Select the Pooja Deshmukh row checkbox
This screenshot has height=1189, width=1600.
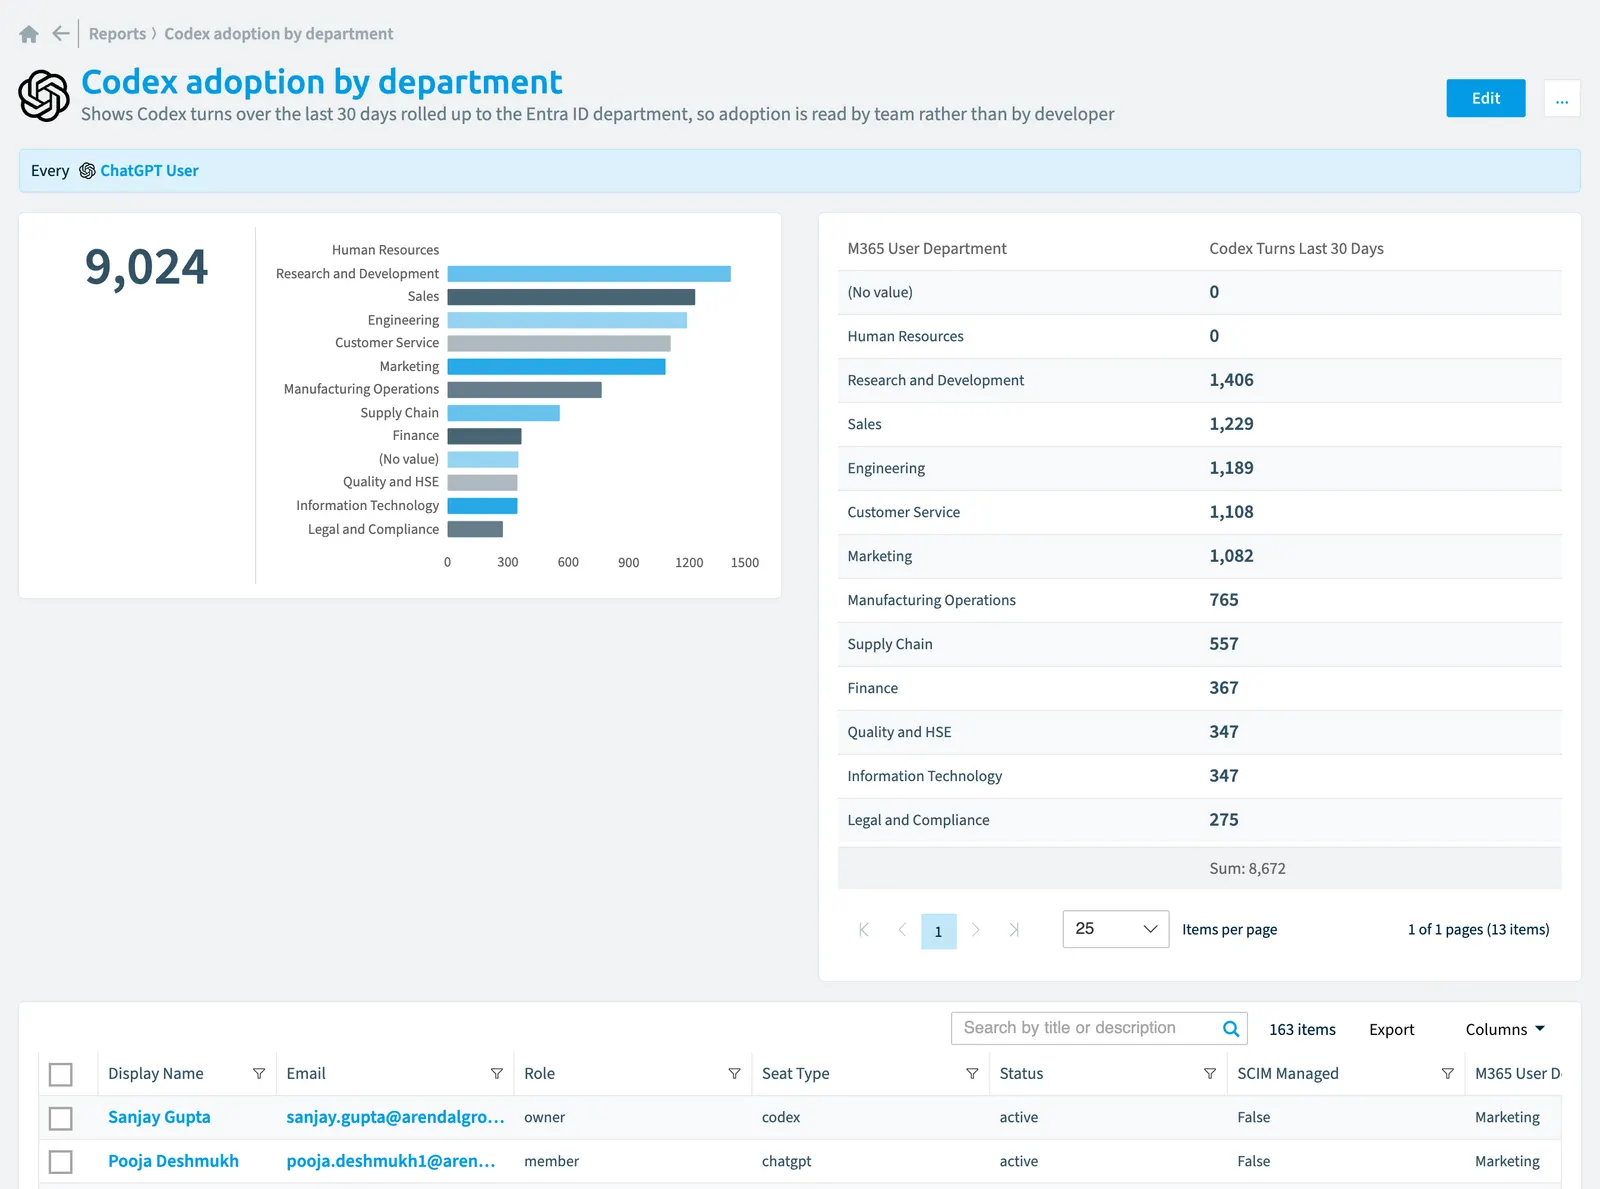pyautogui.click(x=61, y=1162)
